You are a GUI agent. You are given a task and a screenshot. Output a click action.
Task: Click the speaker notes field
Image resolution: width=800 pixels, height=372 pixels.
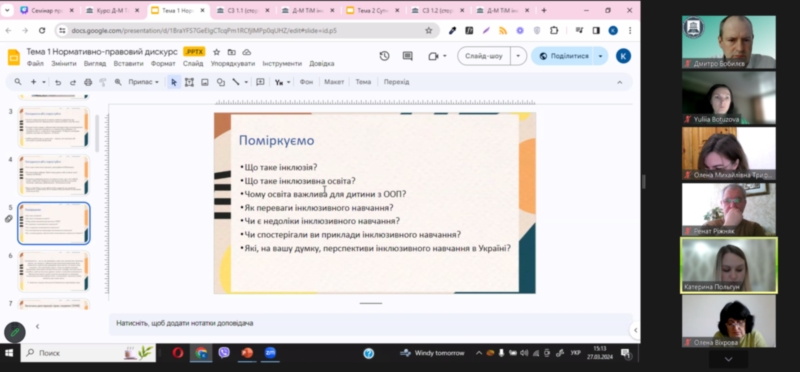tap(370, 324)
